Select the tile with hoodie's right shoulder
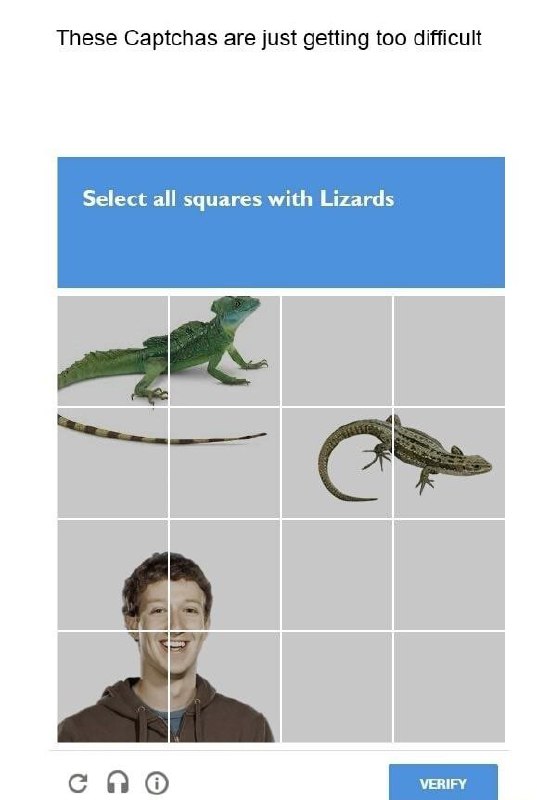The image size is (537, 800). (225, 687)
